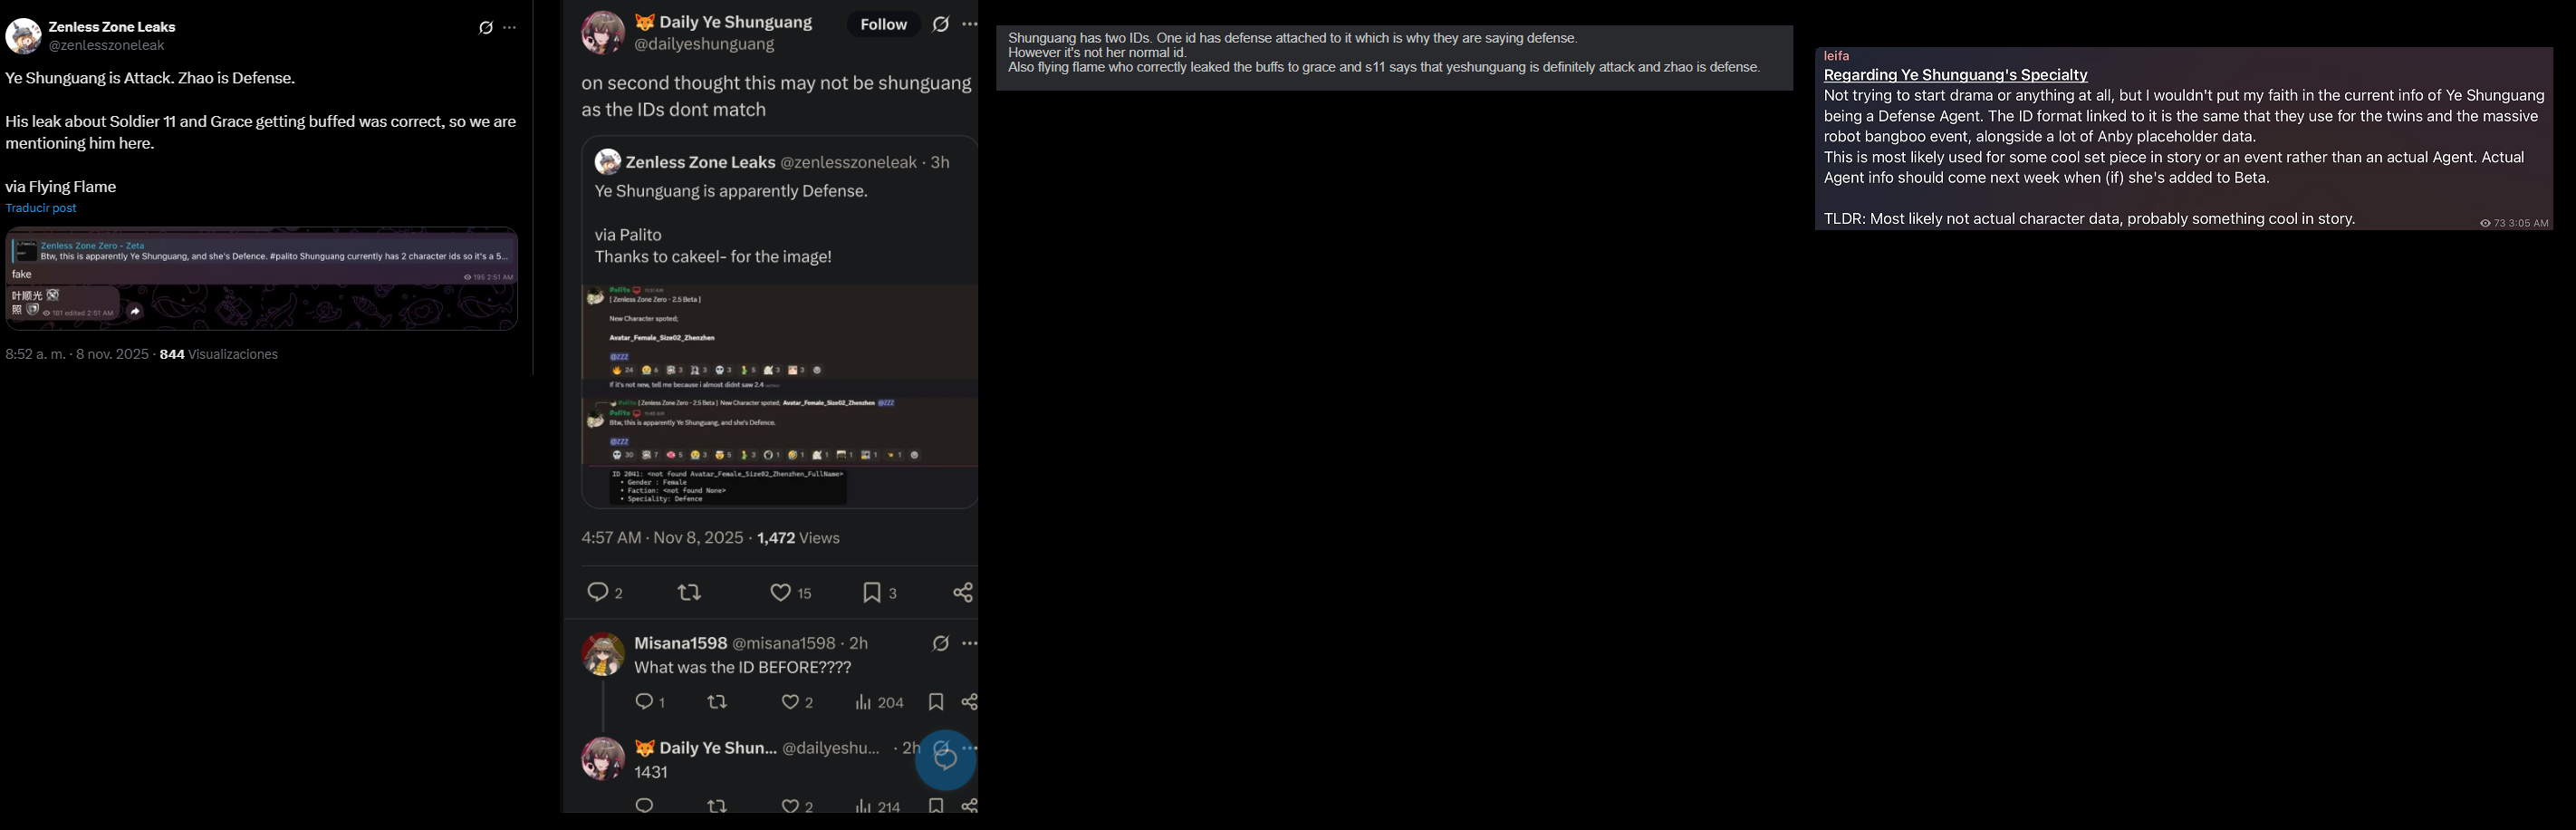The image size is (2576, 830).
Task: Click Grok icon on Misana1598 reply
Action: pyautogui.click(x=941, y=643)
